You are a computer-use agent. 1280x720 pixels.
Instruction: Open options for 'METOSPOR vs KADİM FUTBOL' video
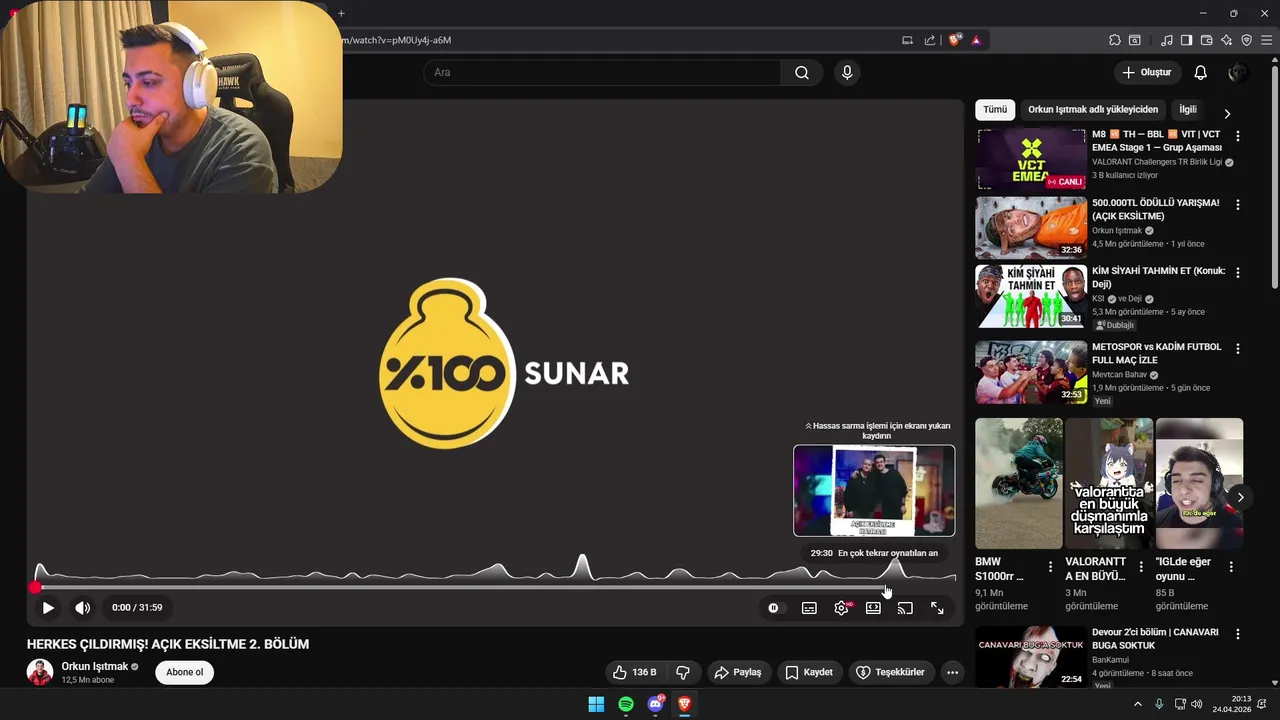[1238, 349]
